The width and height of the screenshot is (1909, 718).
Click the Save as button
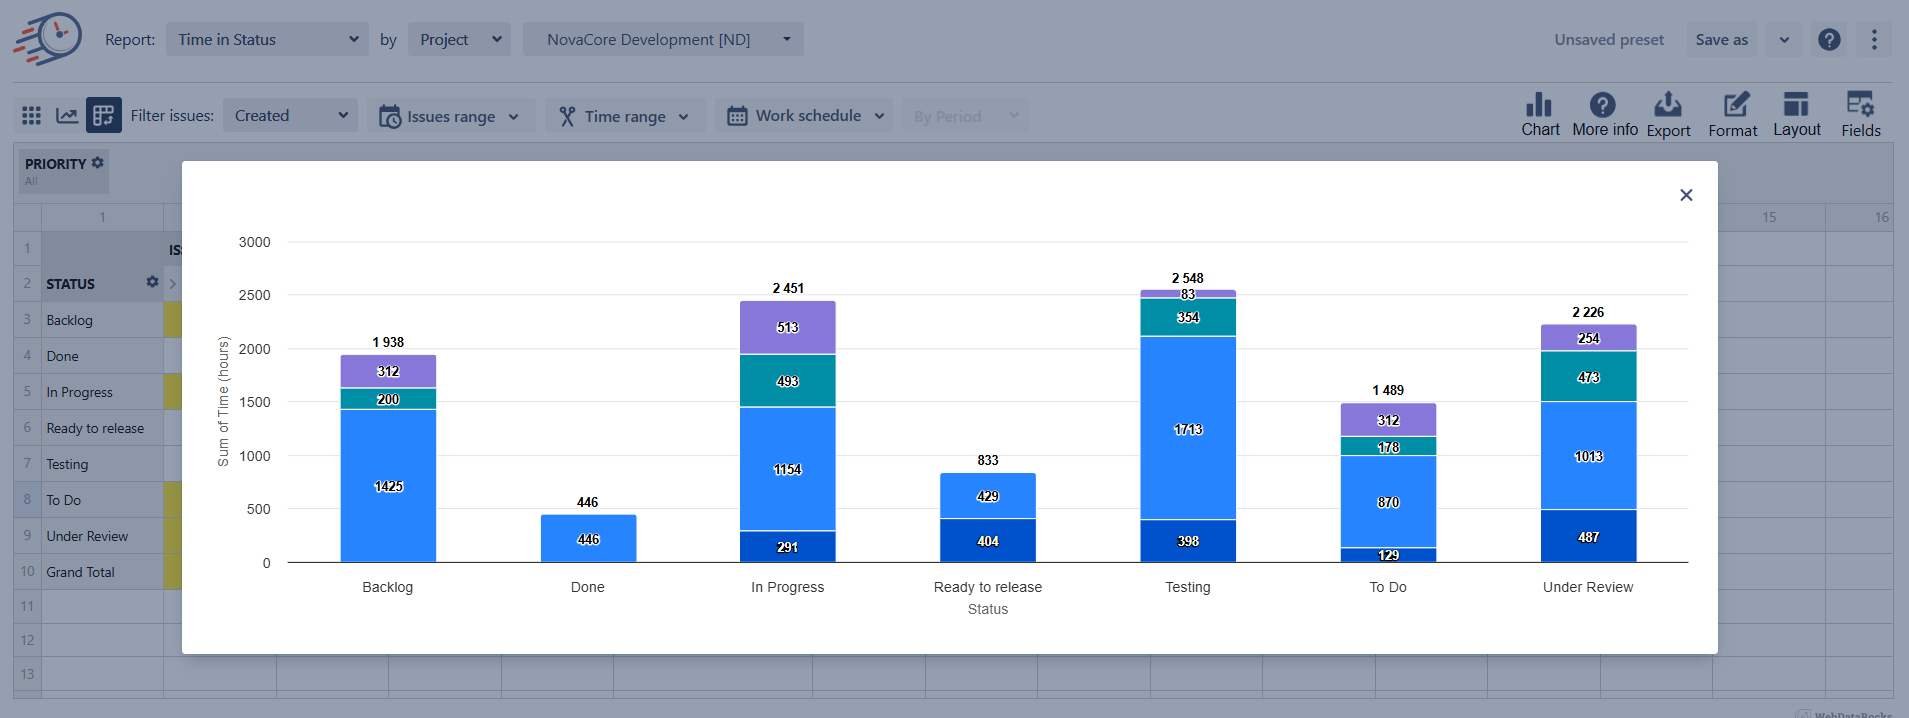tap(1721, 40)
